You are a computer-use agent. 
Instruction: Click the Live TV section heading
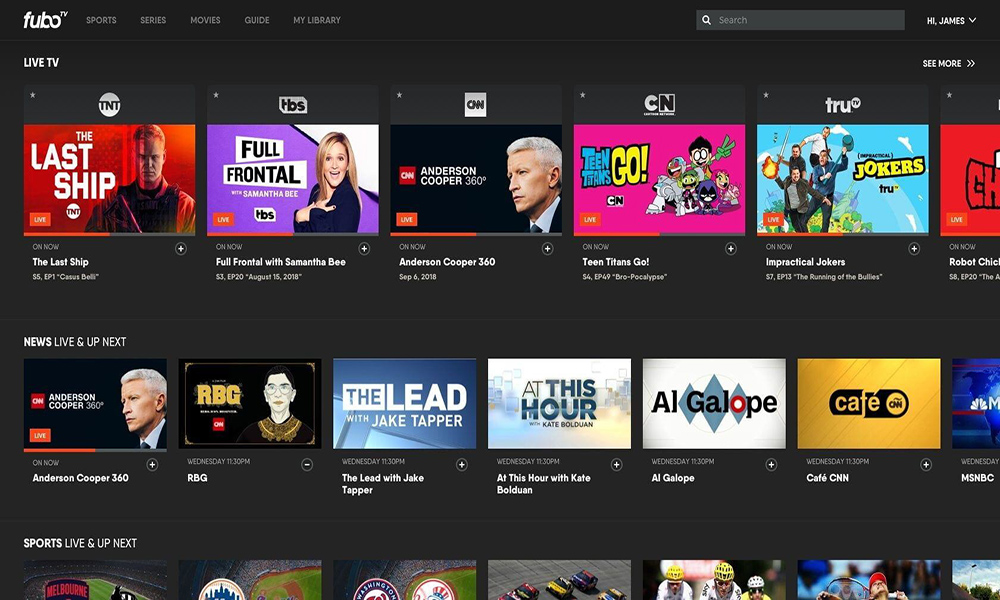[41, 62]
